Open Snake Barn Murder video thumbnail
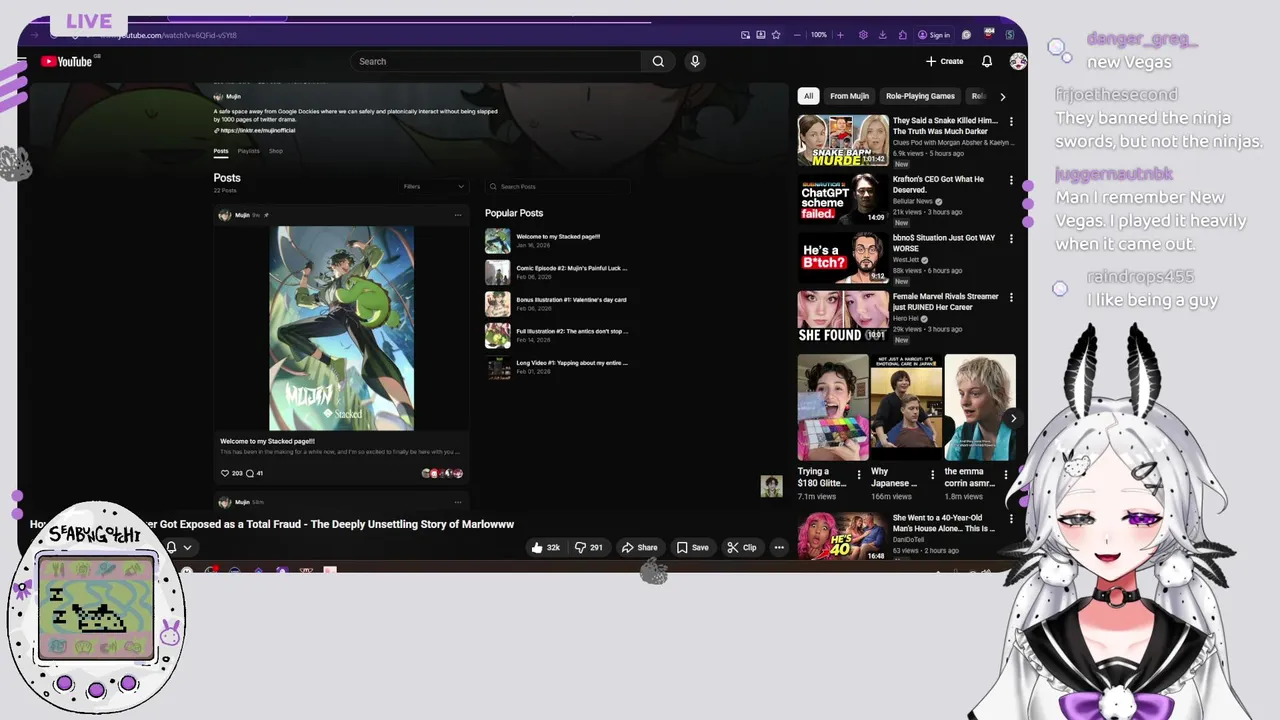The image size is (1280, 720). [843, 140]
